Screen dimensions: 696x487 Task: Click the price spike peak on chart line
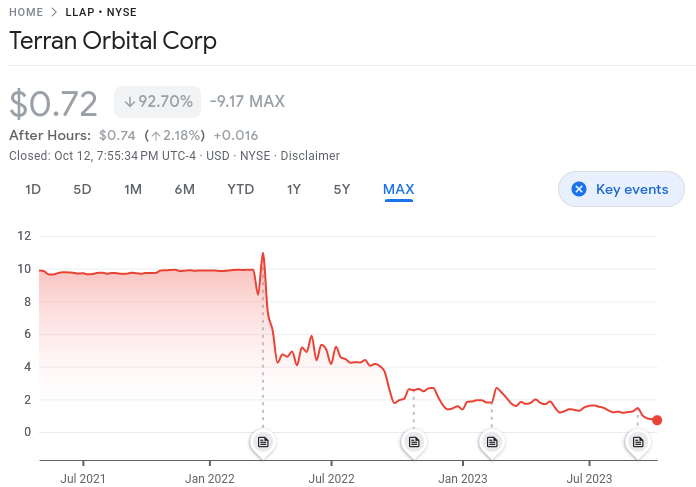coord(263,253)
